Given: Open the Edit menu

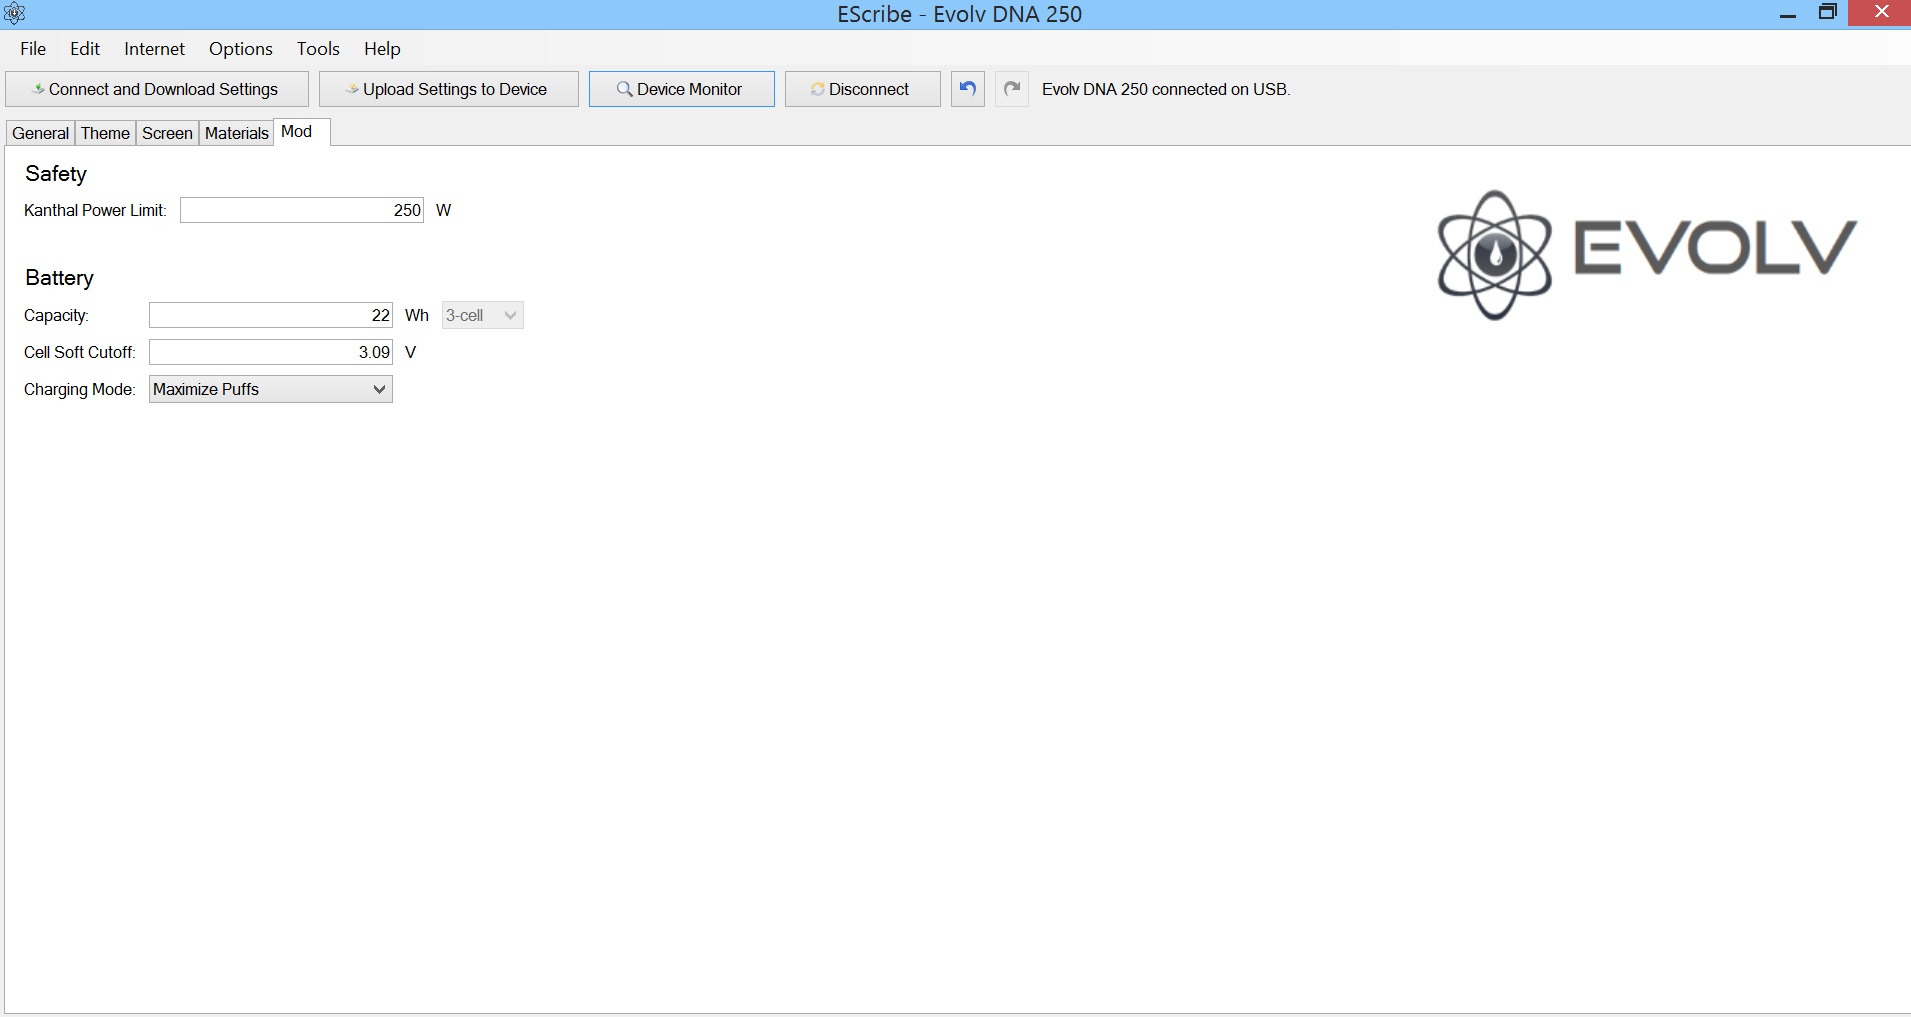Looking at the screenshot, I should (x=85, y=49).
